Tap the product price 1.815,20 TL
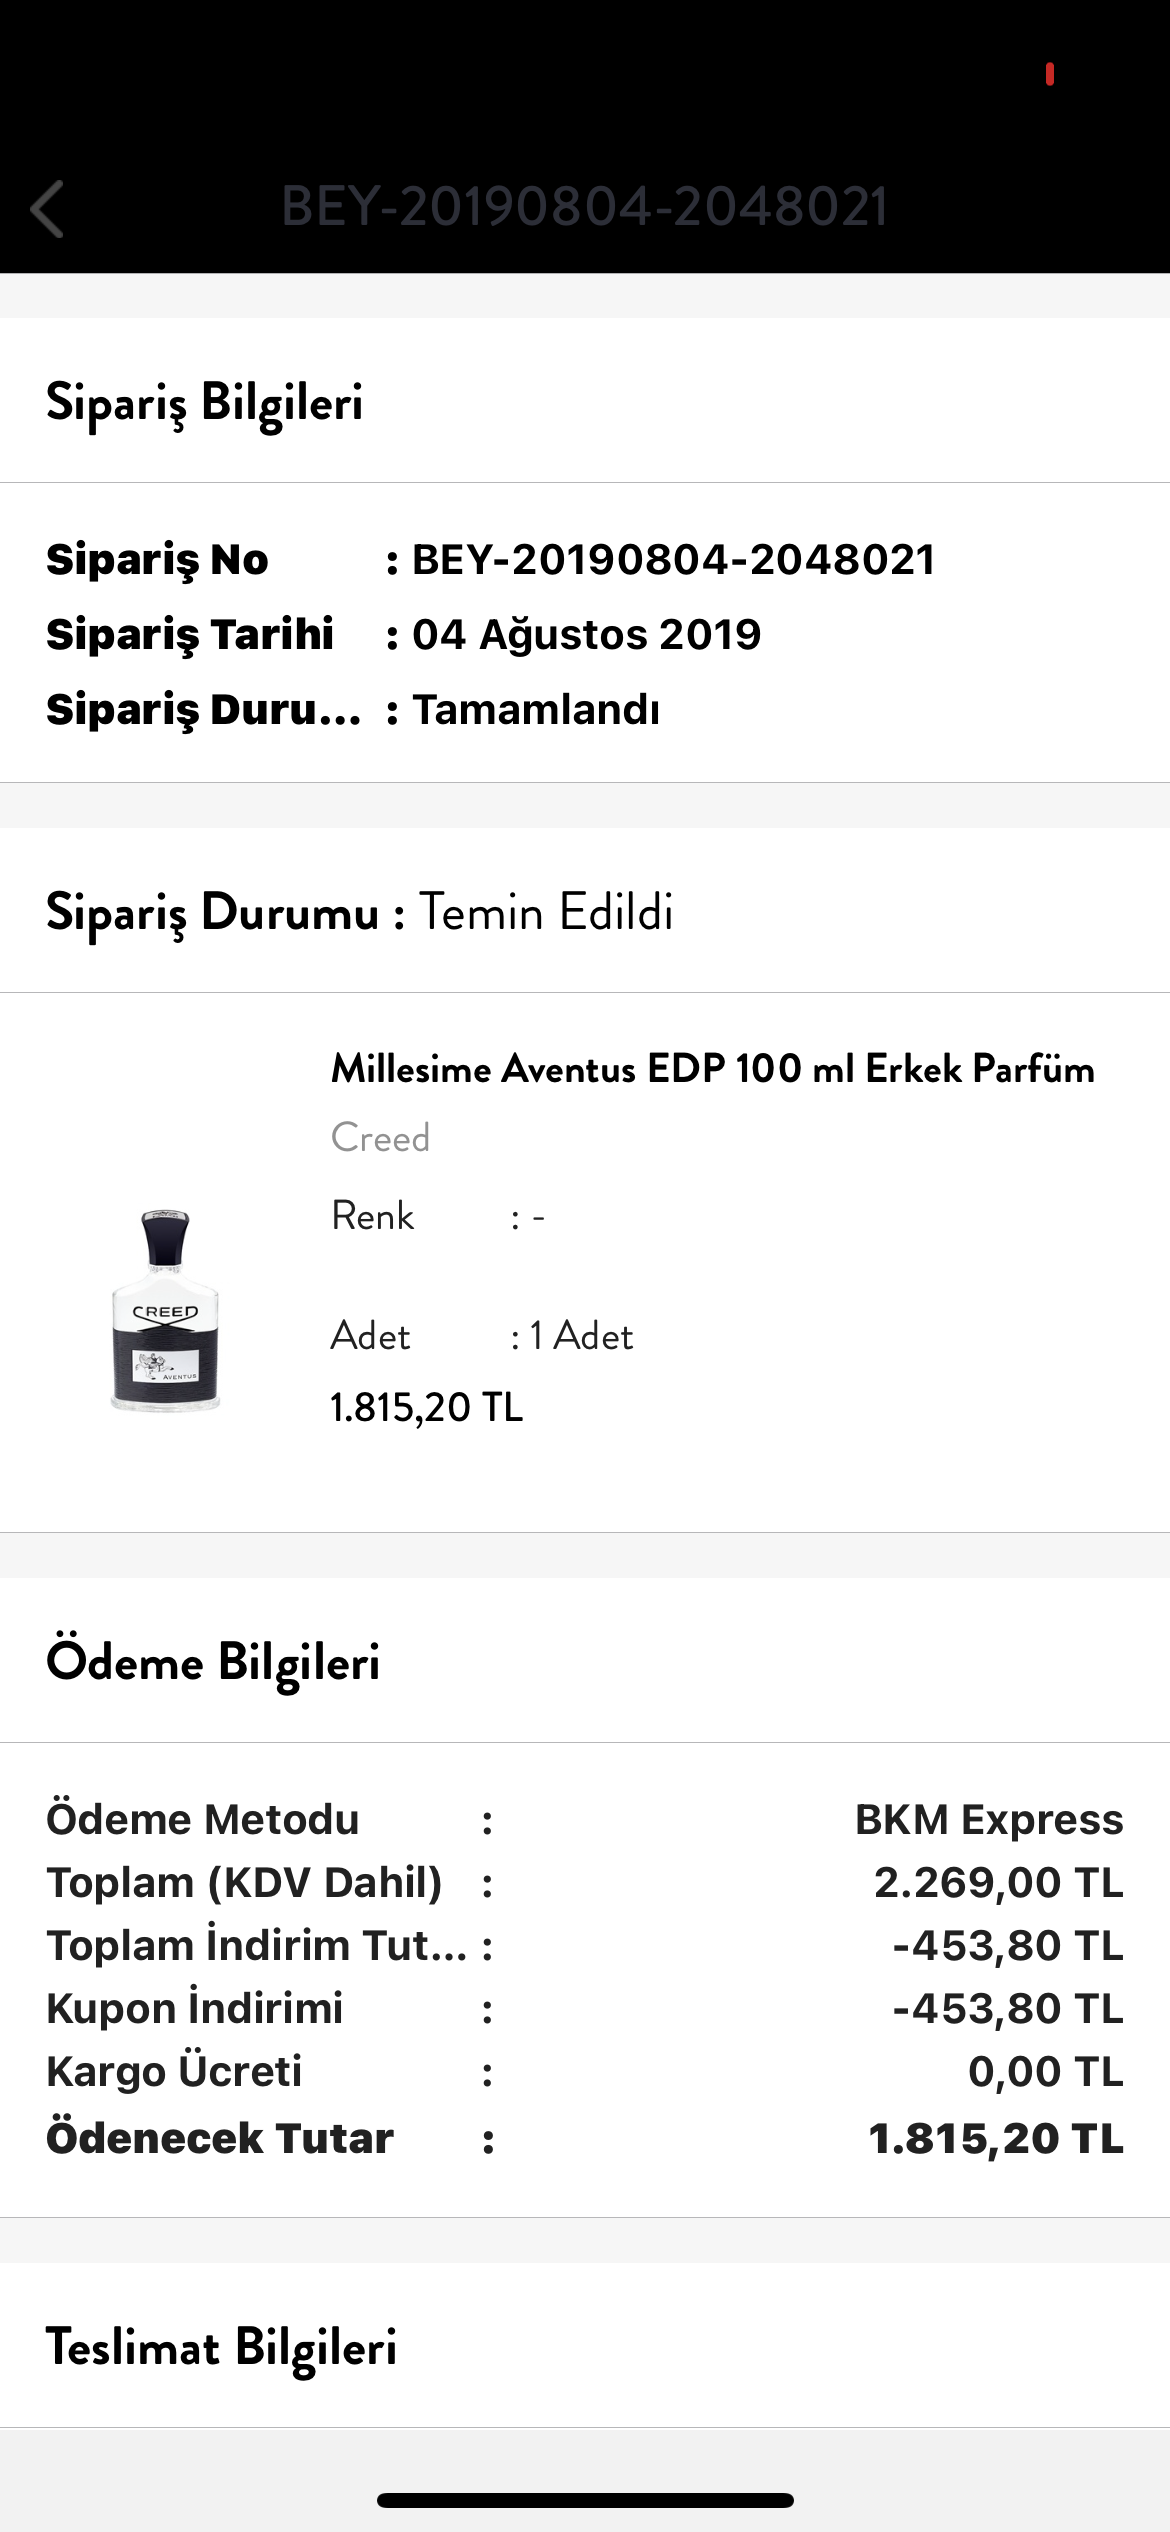 tap(427, 1407)
